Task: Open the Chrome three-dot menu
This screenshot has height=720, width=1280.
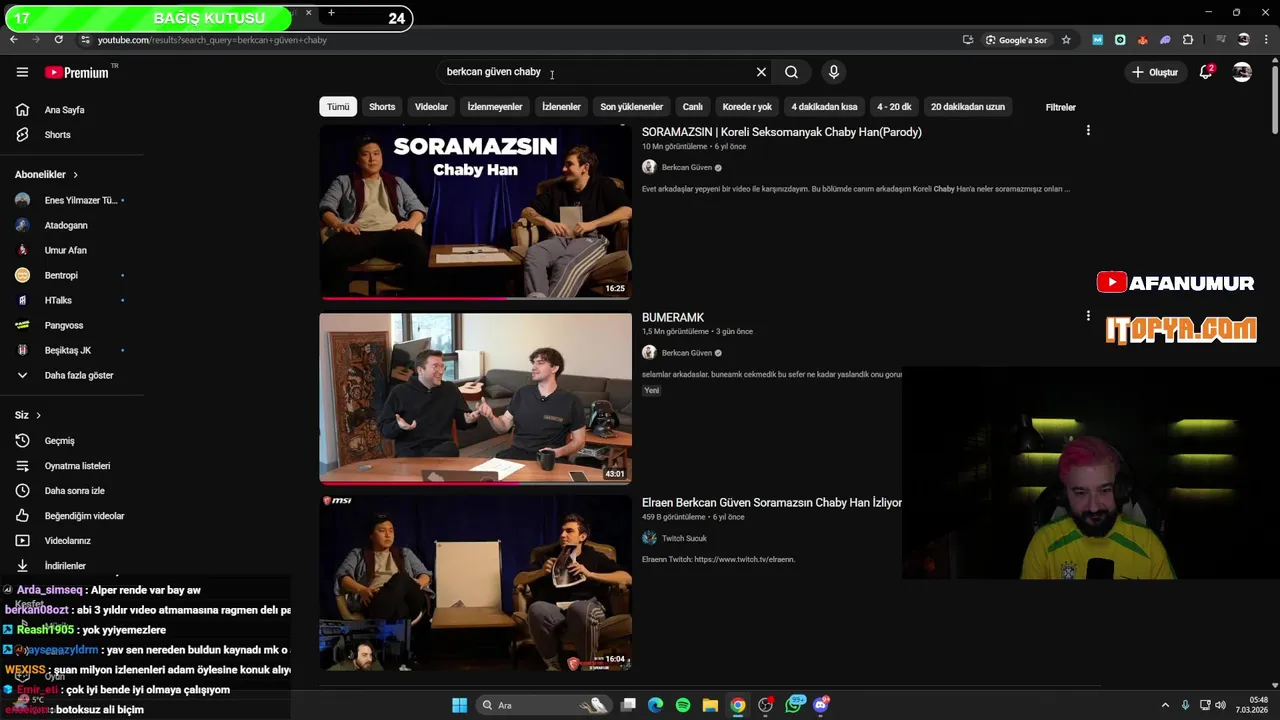Action: point(1265,40)
